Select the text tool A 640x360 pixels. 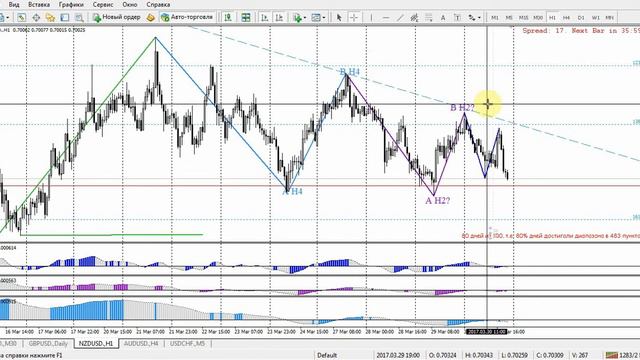(x=443, y=17)
